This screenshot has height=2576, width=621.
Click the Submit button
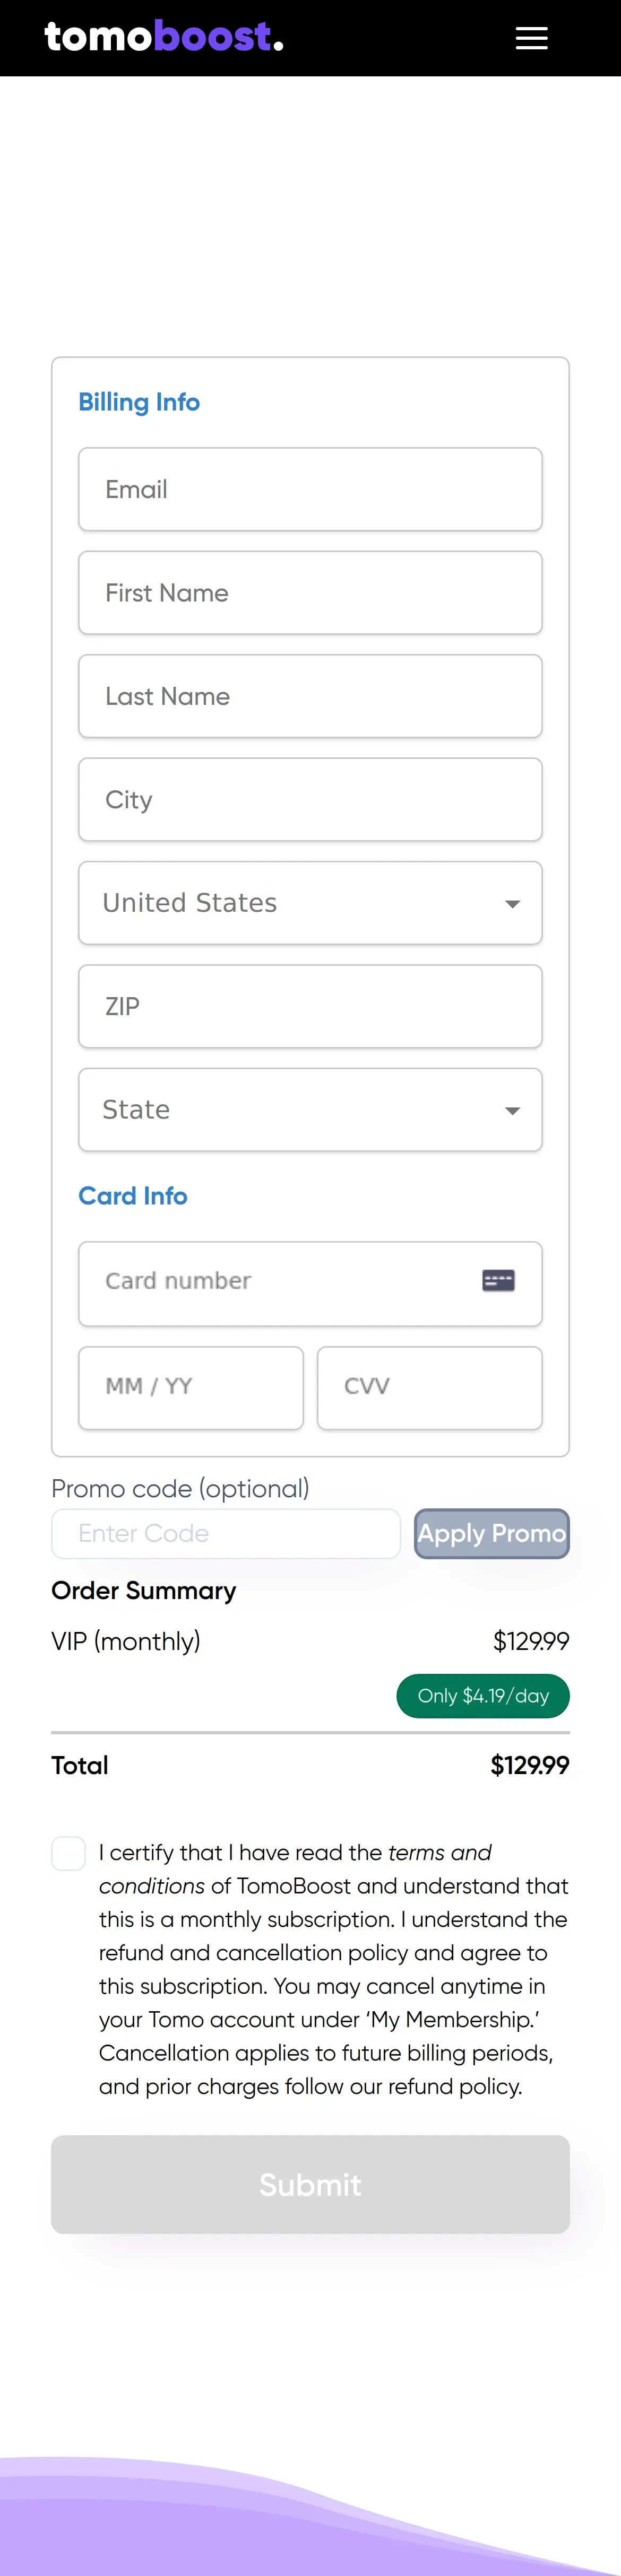tap(310, 2185)
